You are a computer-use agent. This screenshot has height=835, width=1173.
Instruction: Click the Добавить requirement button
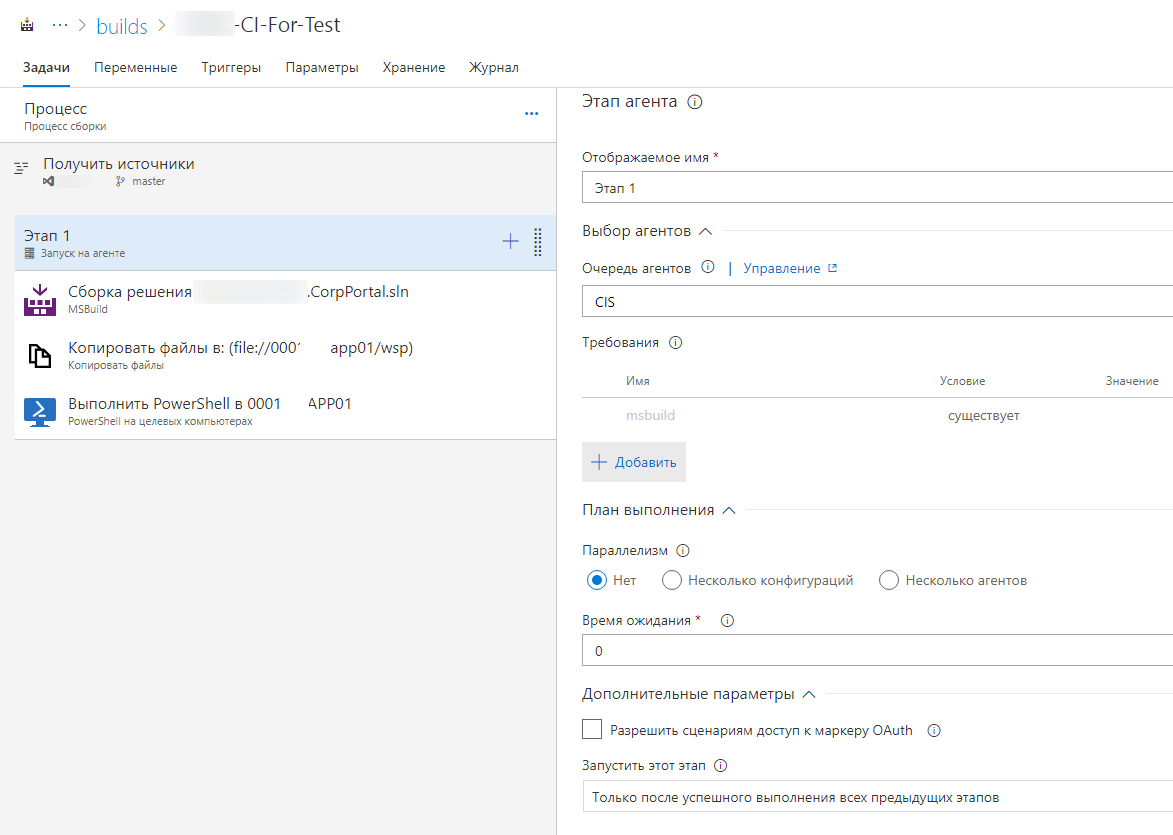coord(634,462)
